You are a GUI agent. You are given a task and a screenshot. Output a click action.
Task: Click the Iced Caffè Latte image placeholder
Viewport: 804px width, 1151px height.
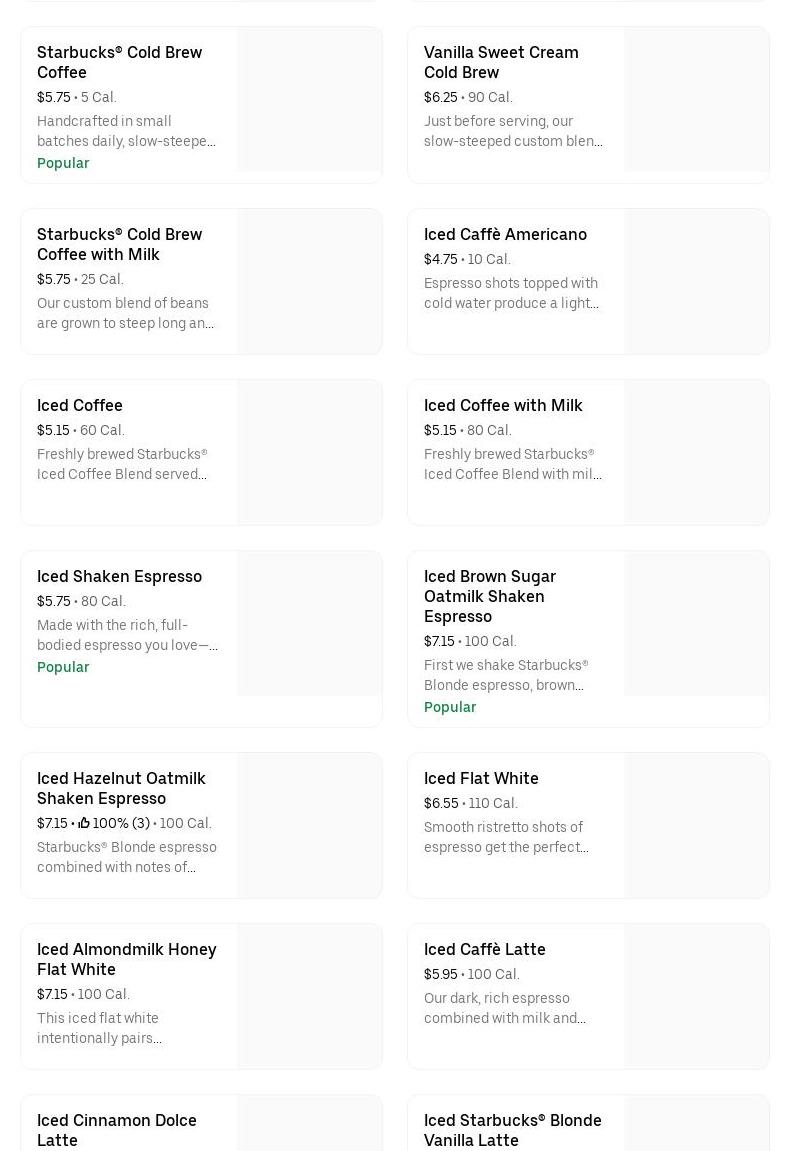tap(697, 996)
